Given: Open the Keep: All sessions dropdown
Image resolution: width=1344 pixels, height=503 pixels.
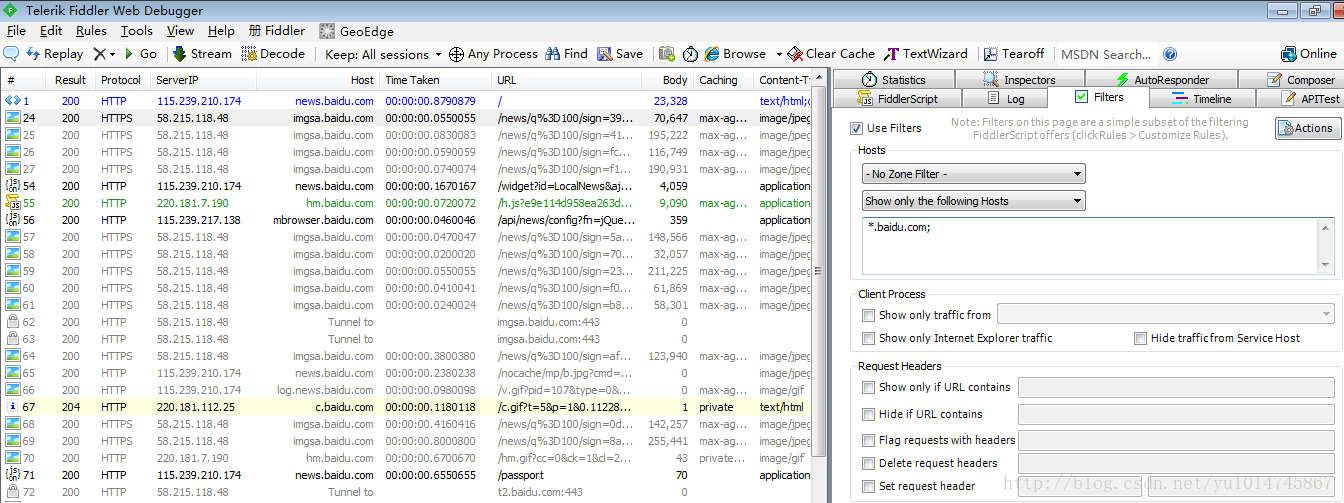Looking at the screenshot, I should click(384, 54).
